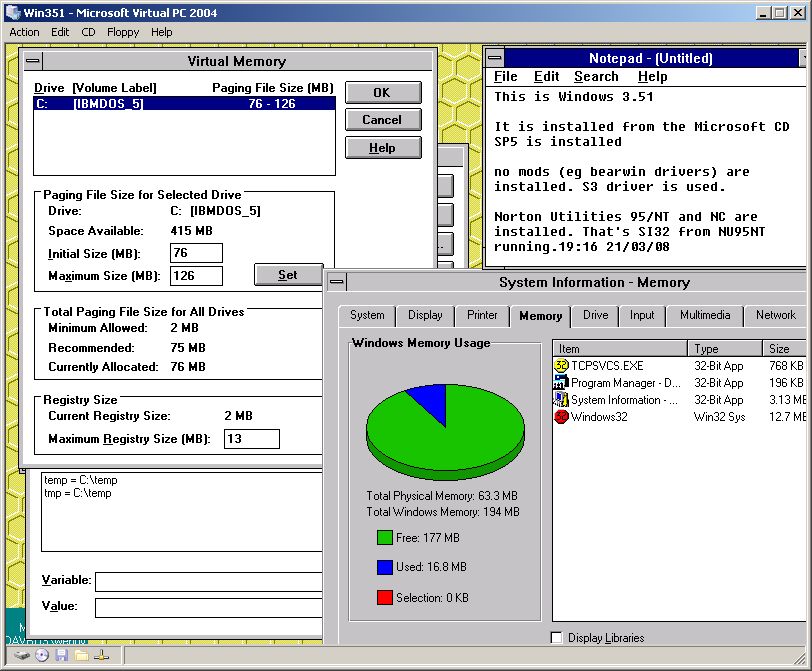Screen dimensions: 812x671
Task: Click the memory usage pie chart
Action: (445, 432)
